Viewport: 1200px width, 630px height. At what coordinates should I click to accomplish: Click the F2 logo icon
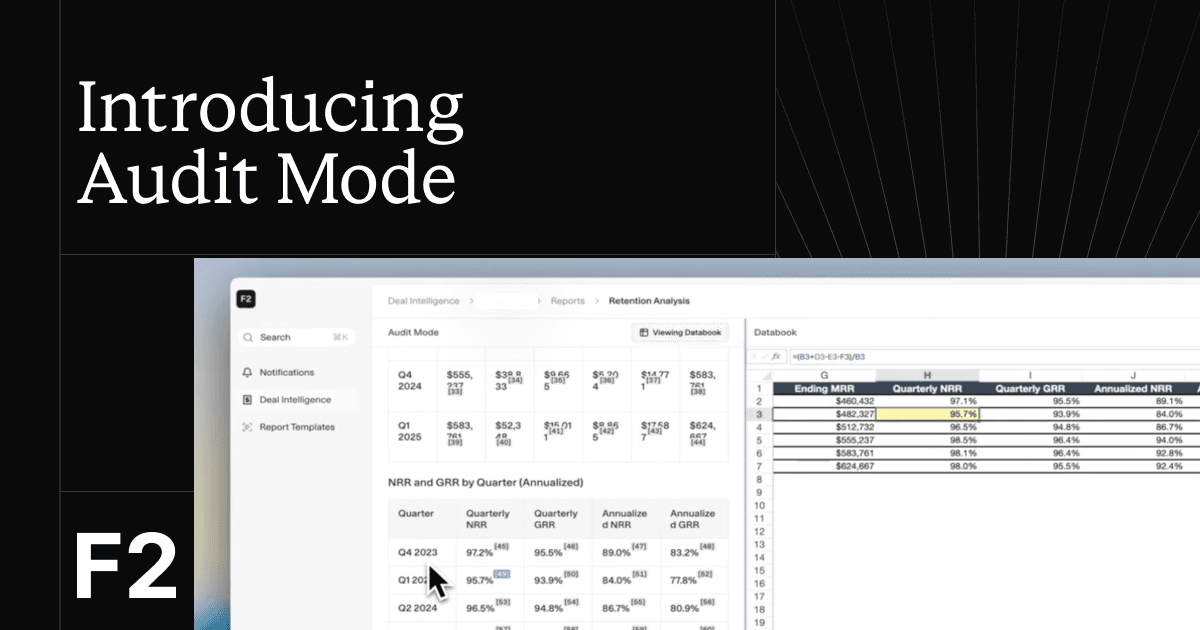(246, 299)
